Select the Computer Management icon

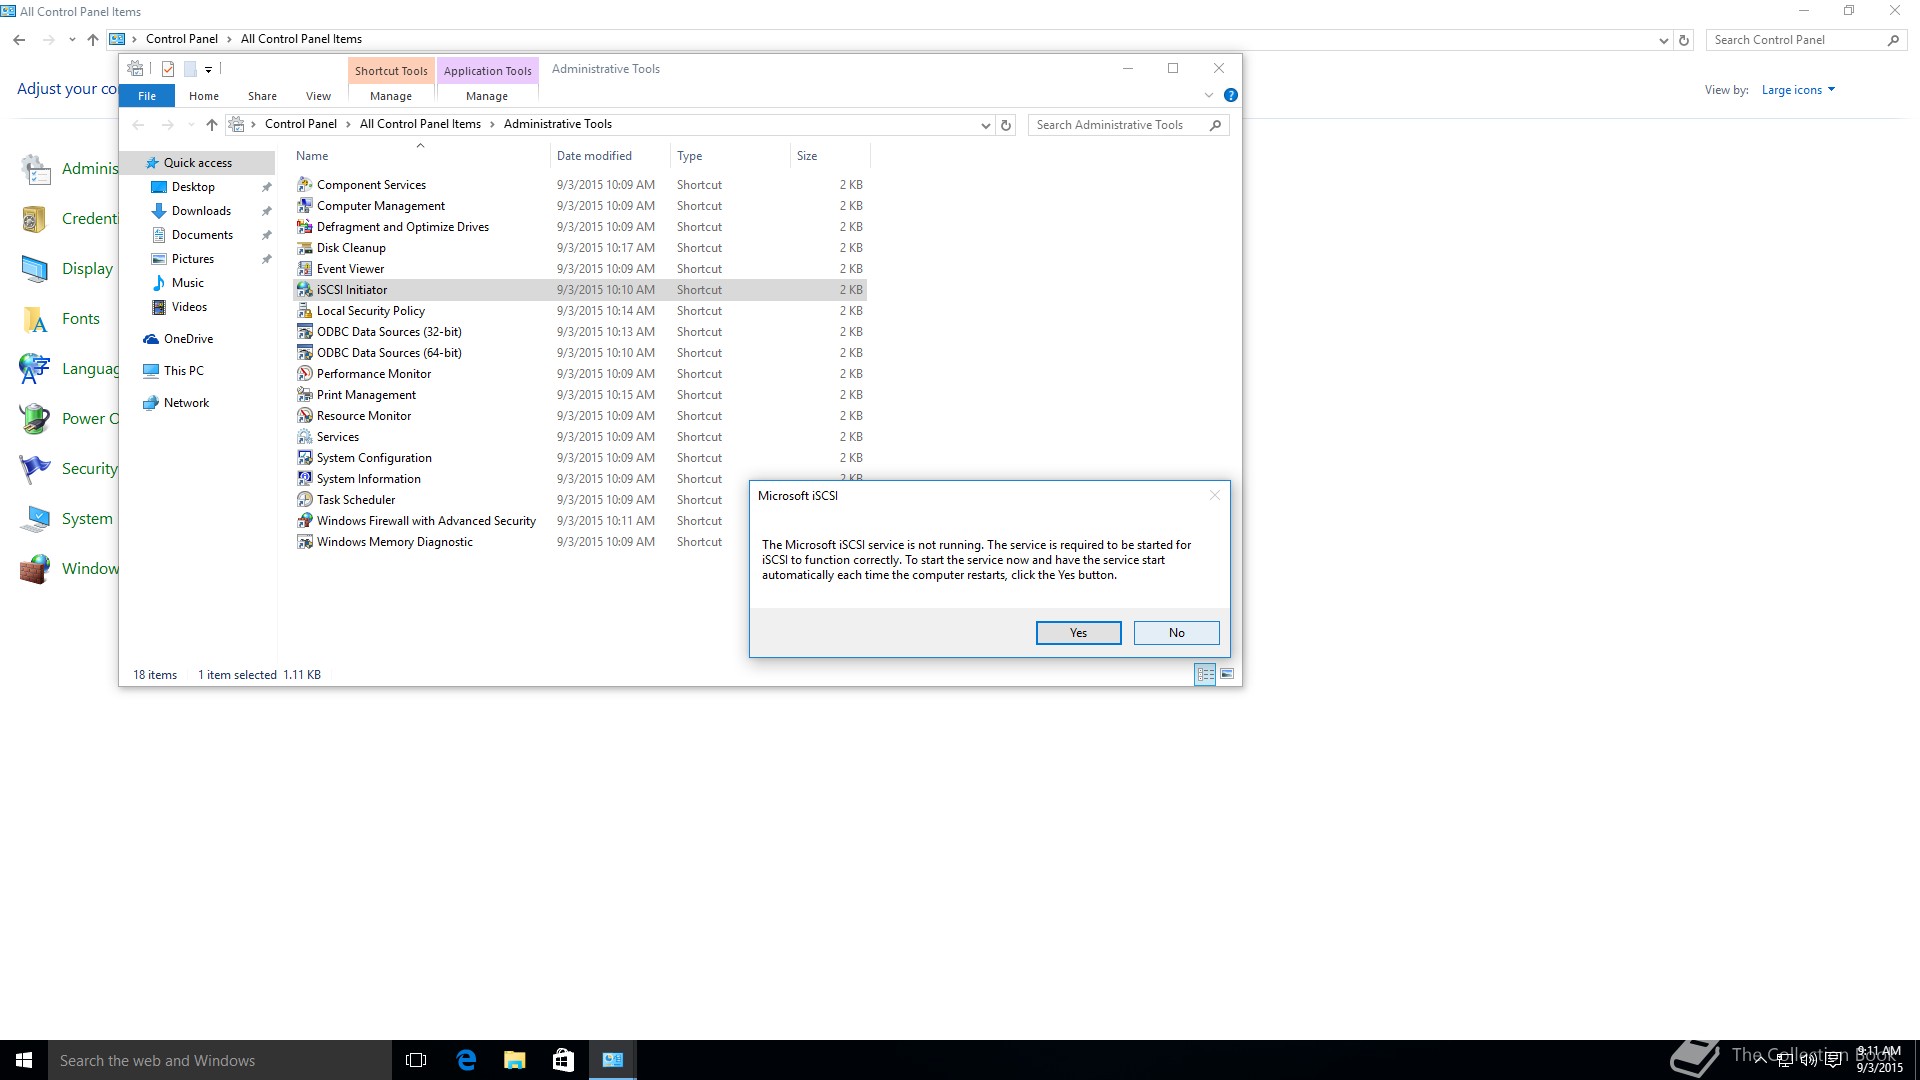[x=305, y=206]
